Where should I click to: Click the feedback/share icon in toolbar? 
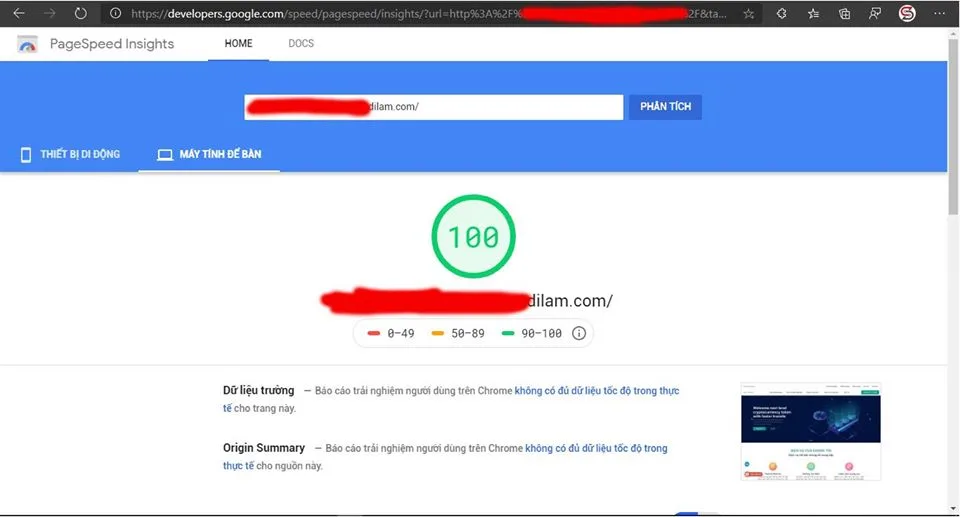(x=875, y=13)
